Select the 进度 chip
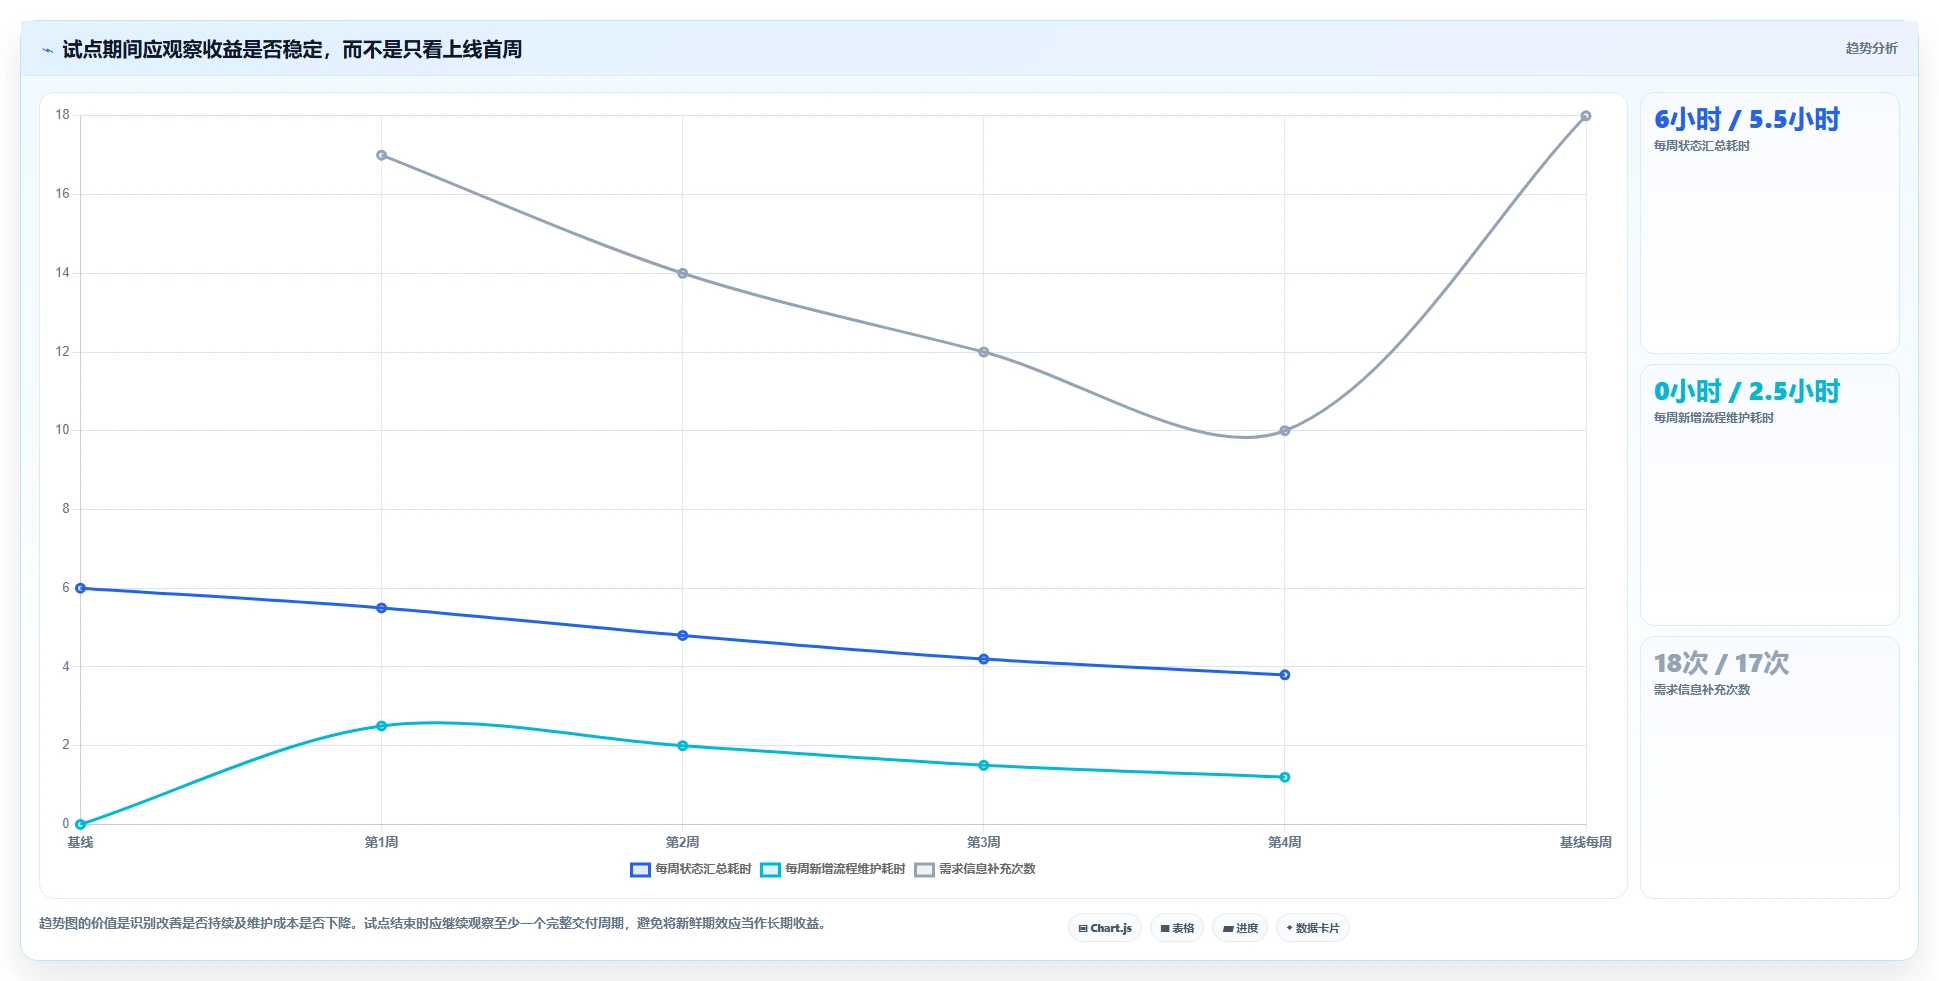 (1240, 928)
